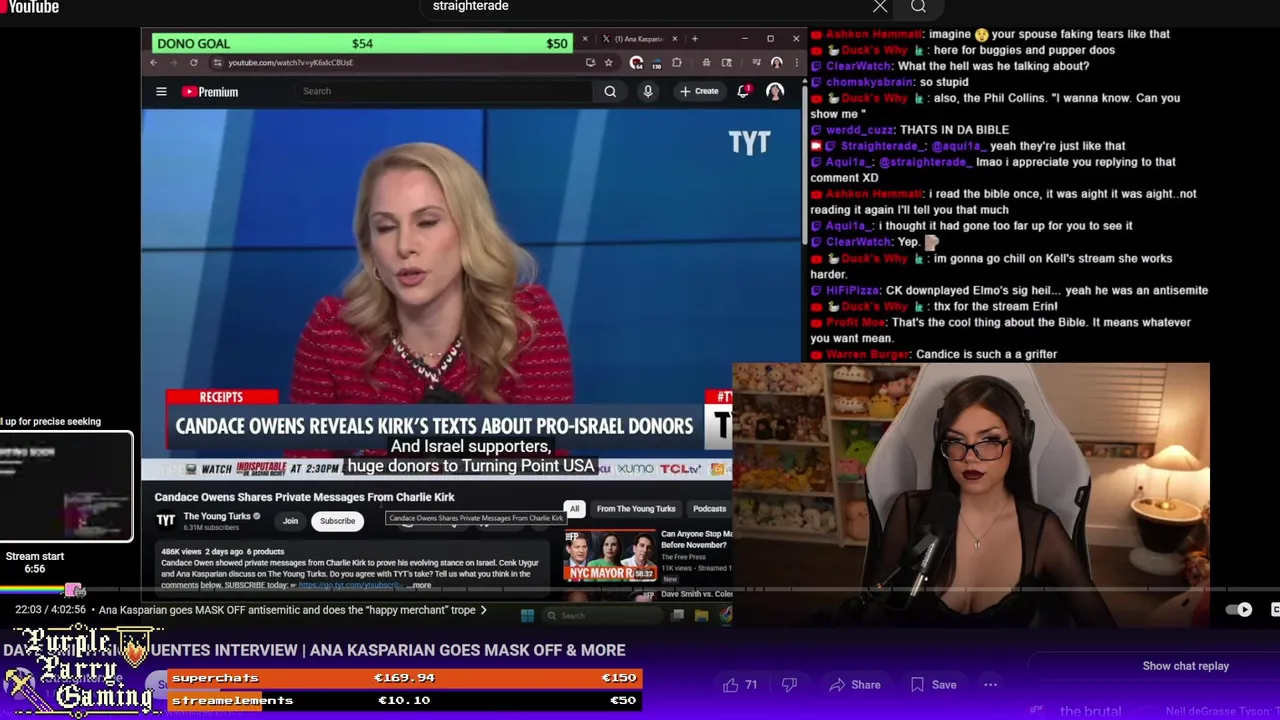Click the TYT watermark on the video
Image resolution: width=1280 pixels, height=720 pixels.
750,143
